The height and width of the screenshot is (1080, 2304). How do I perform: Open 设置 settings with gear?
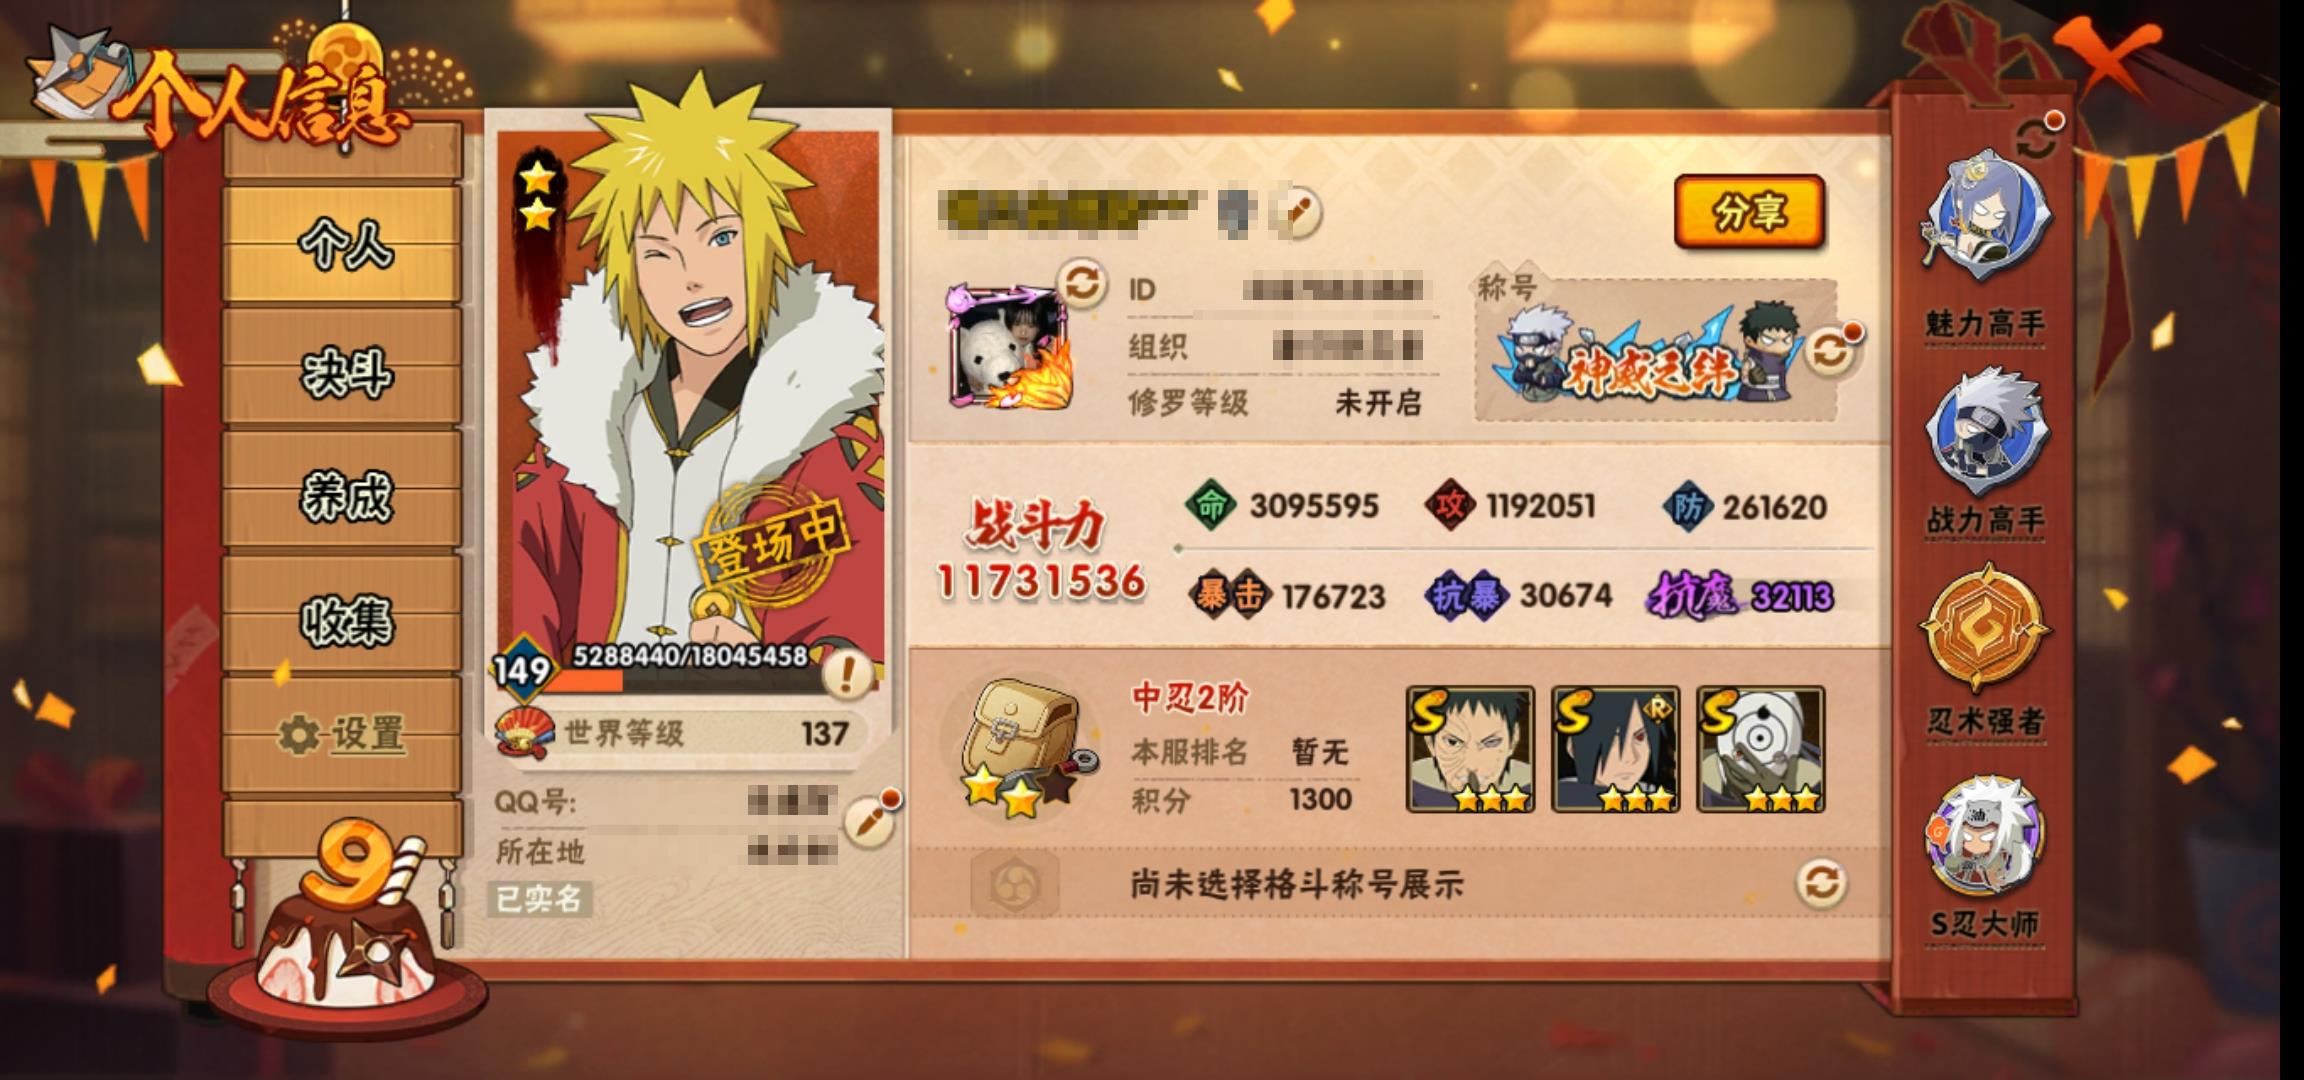pyautogui.click(x=343, y=735)
